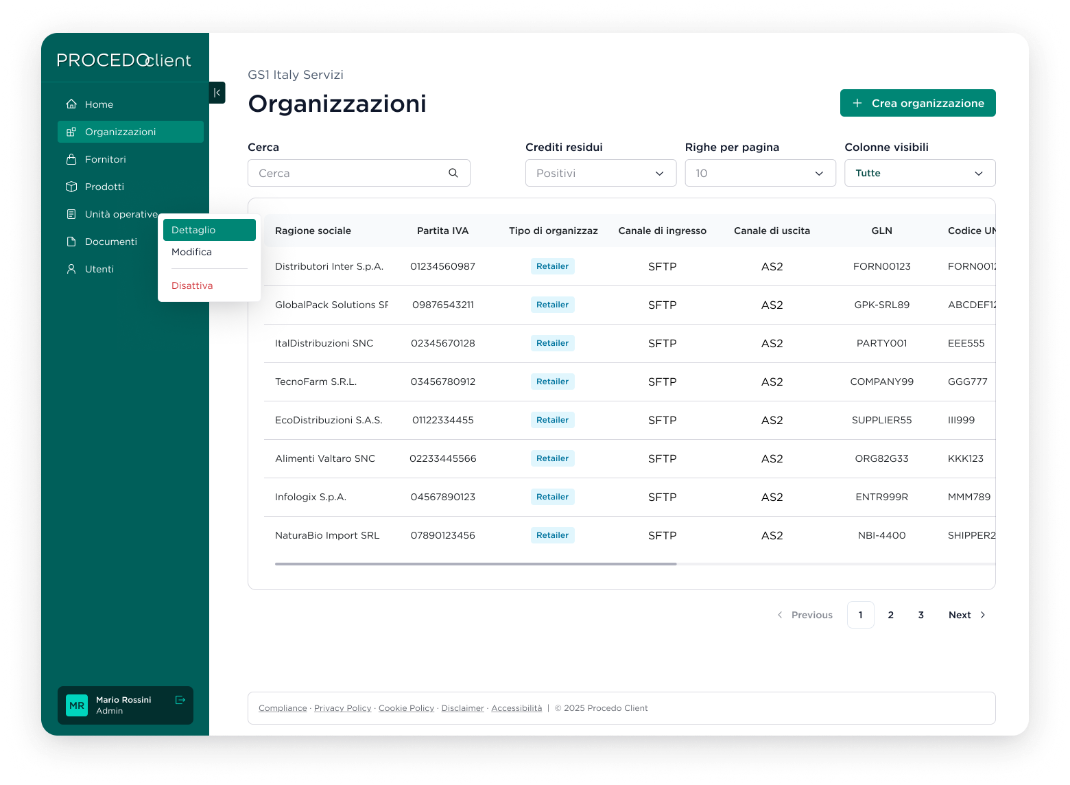Click the Distributori Inter S.p.A. row name

tap(330, 266)
